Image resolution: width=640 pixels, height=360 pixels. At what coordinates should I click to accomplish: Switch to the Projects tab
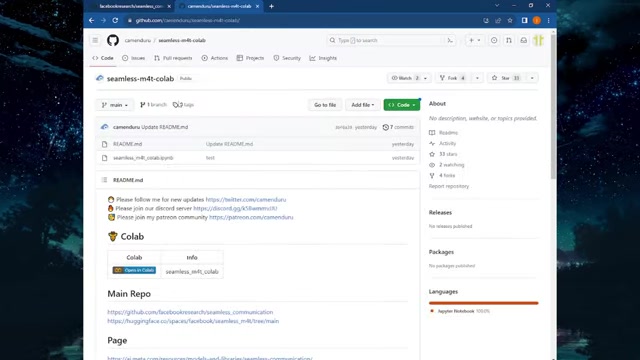(x=250, y=58)
